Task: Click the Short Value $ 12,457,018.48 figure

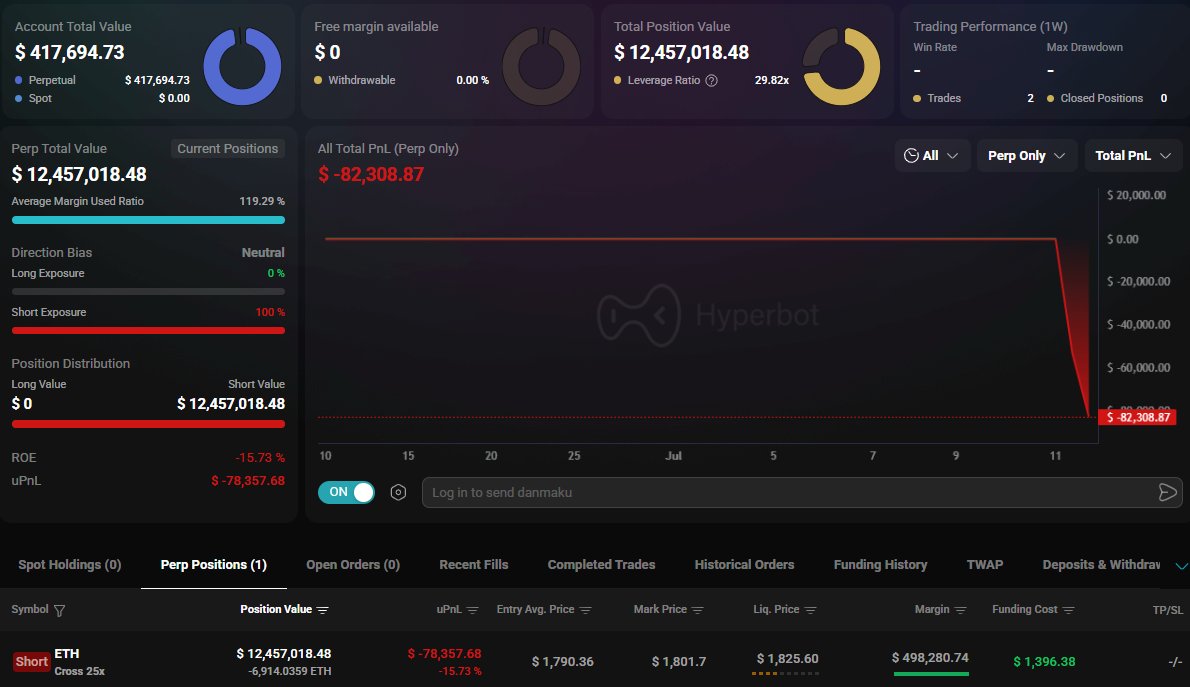Action: pyautogui.click(x=231, y=404)
